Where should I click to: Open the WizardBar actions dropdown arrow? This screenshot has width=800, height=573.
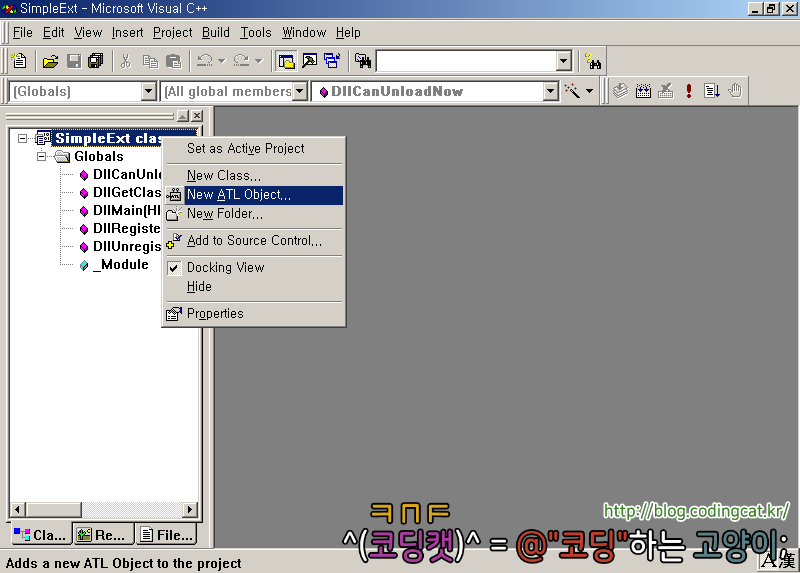point(589,91)
